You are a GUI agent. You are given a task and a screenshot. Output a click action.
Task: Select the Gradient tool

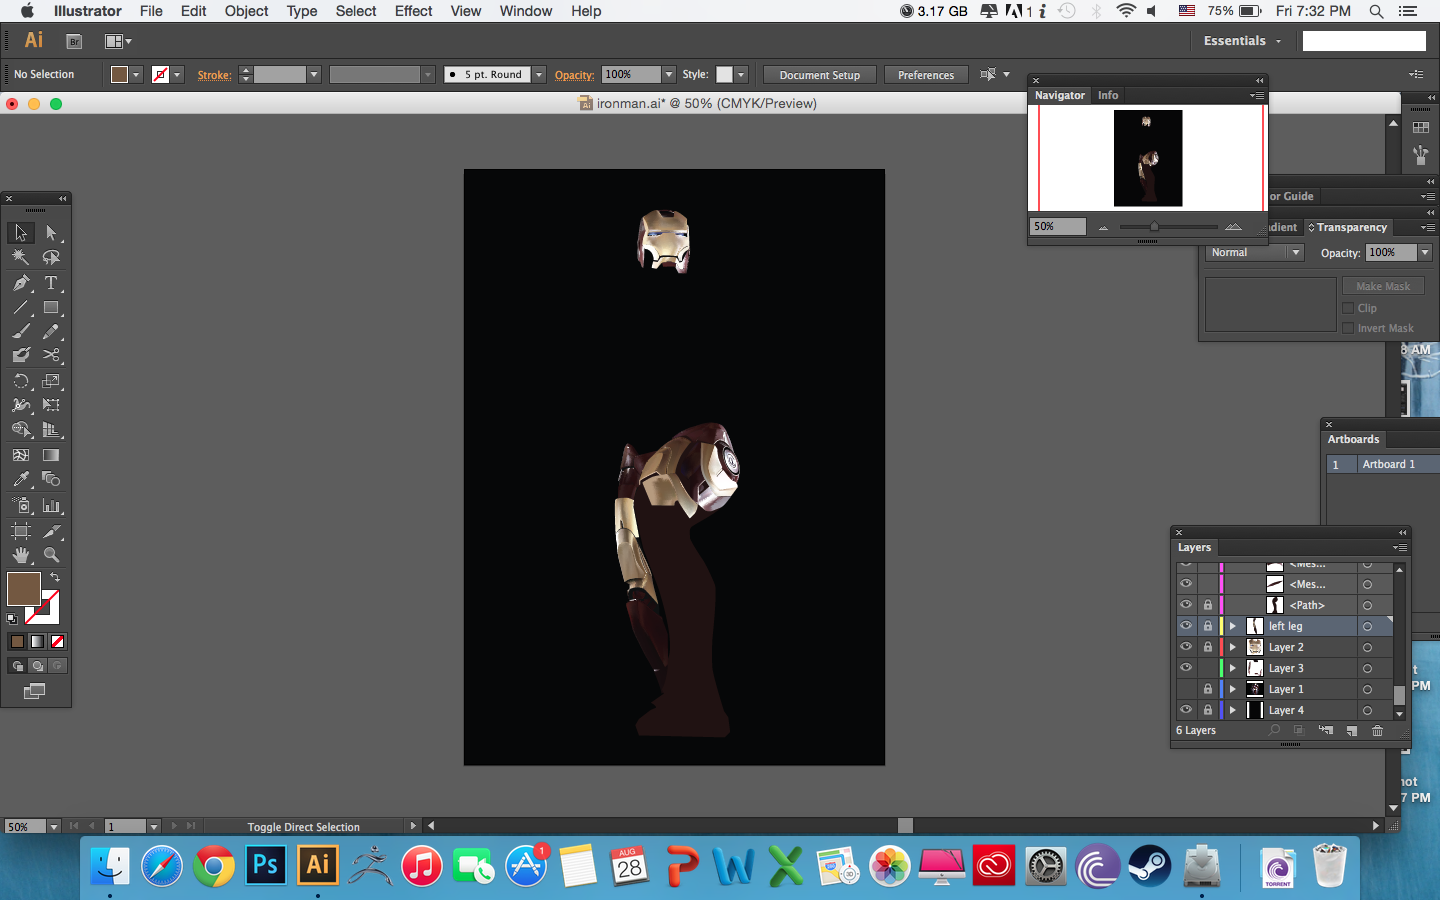(x=51, y=455)
